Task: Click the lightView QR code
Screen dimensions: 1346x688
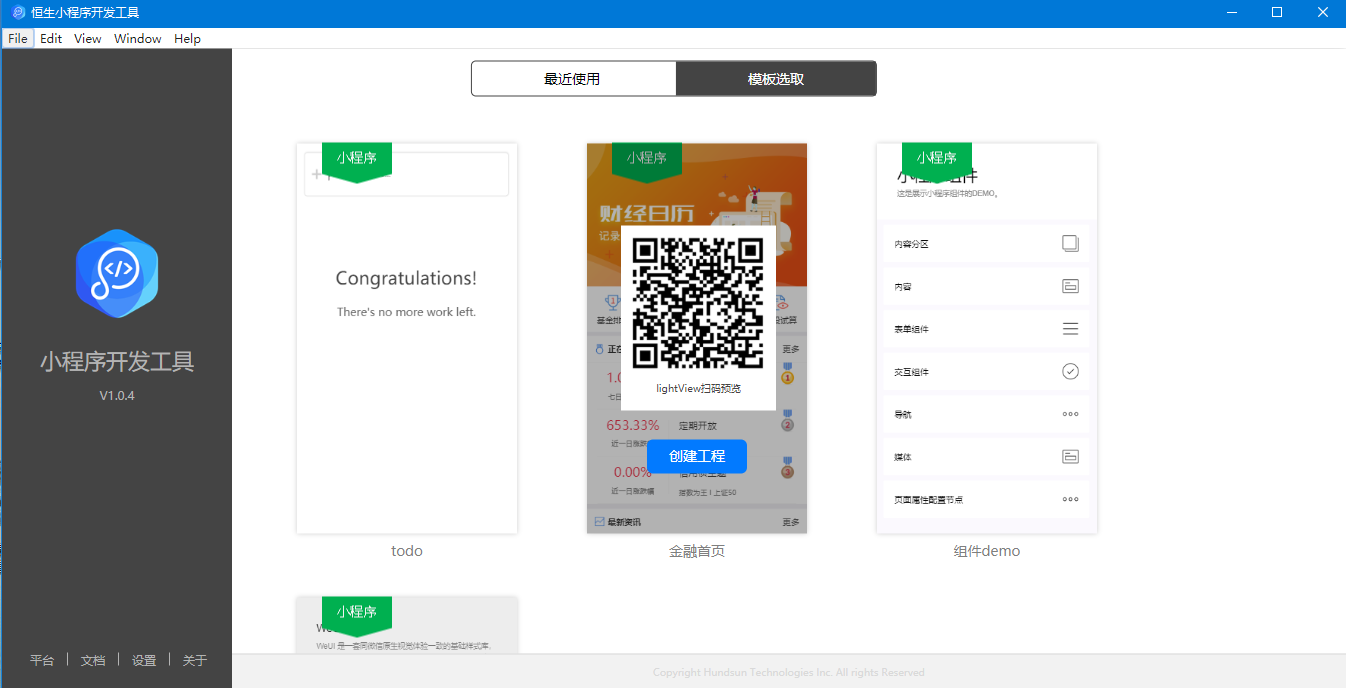Action: click(x=698, y=303)
